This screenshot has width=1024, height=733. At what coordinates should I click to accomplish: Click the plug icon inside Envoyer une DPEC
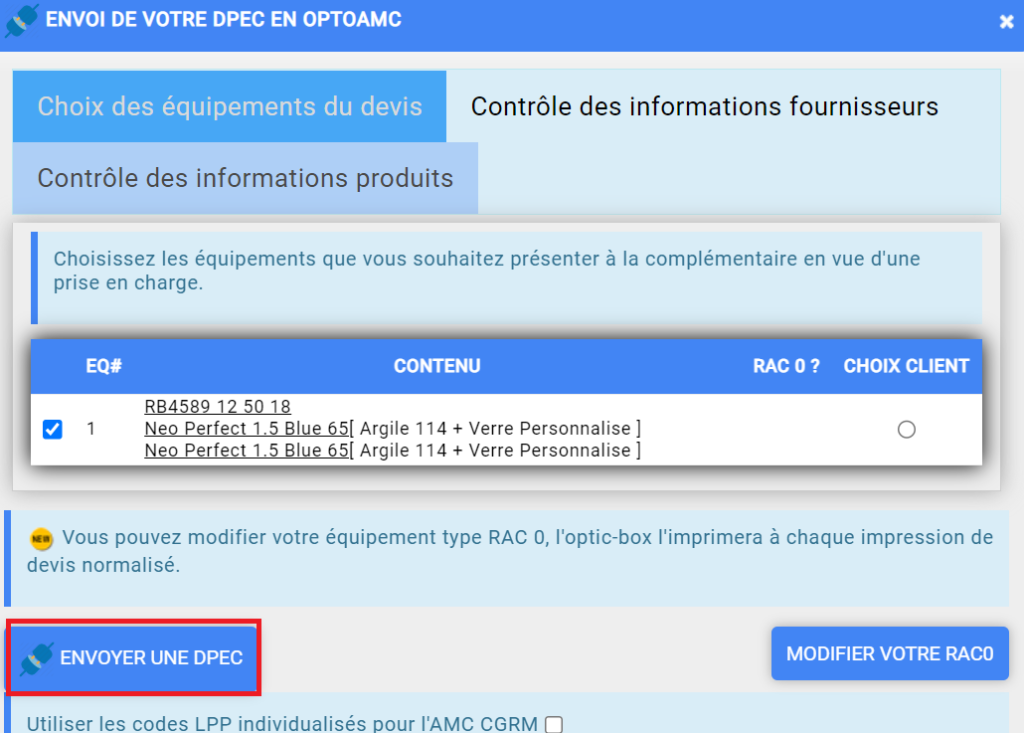point(37,659)
